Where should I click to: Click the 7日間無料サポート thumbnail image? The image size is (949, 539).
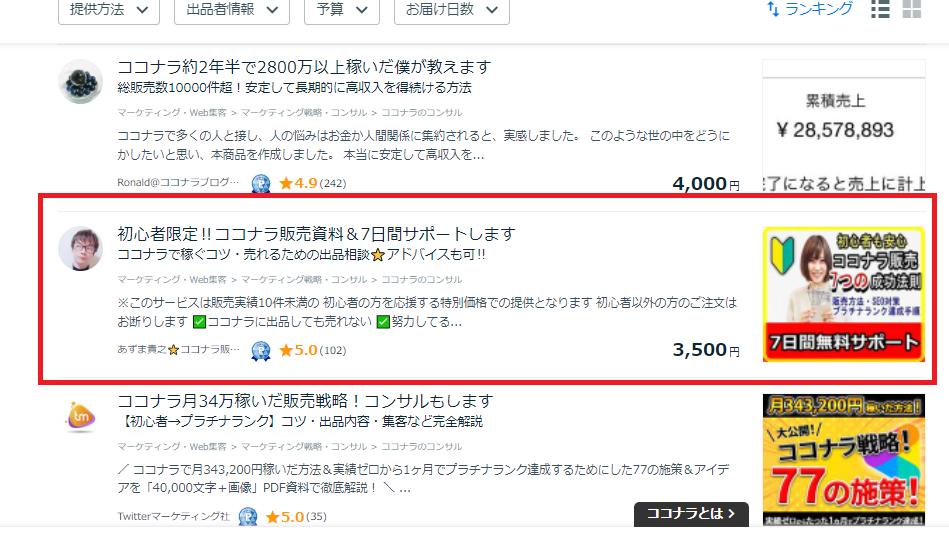pyautogui.click(x=844, y=295)
